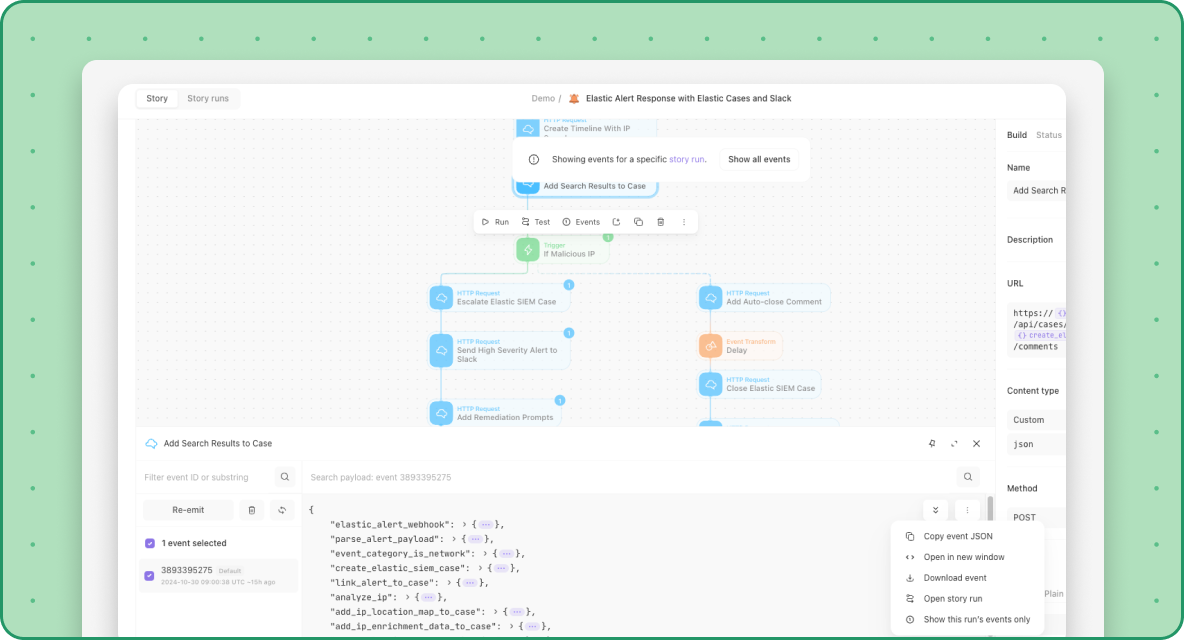Click the payload search magnifier icon
Image resolution: width=1184 pixels, height=640 pixels.
point(968,477)
